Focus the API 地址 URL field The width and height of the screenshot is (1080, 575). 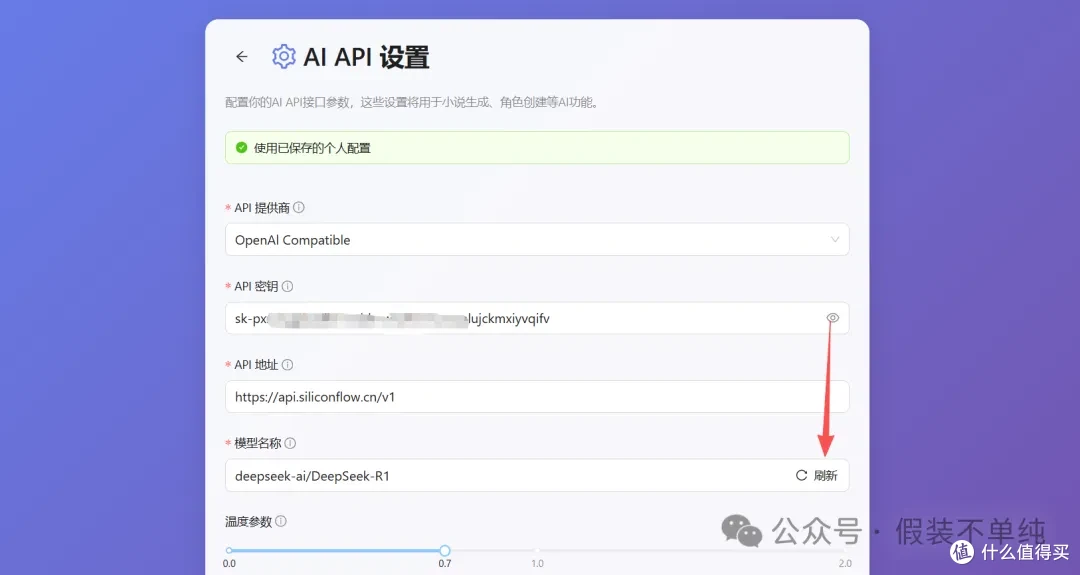point(537,397)
